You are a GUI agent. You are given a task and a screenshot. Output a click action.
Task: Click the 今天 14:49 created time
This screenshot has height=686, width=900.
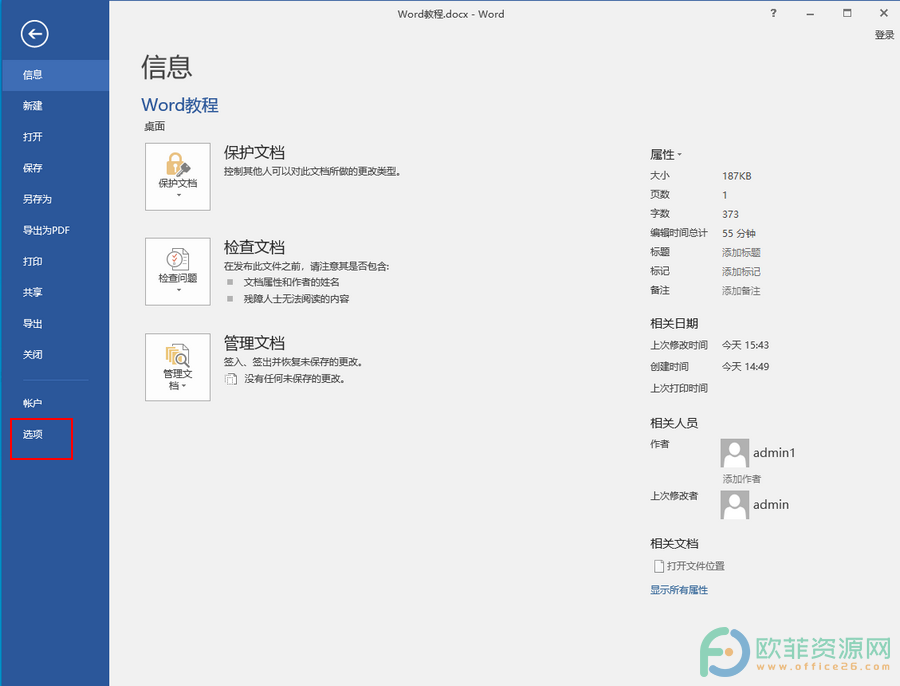click(x=745, y=366)
